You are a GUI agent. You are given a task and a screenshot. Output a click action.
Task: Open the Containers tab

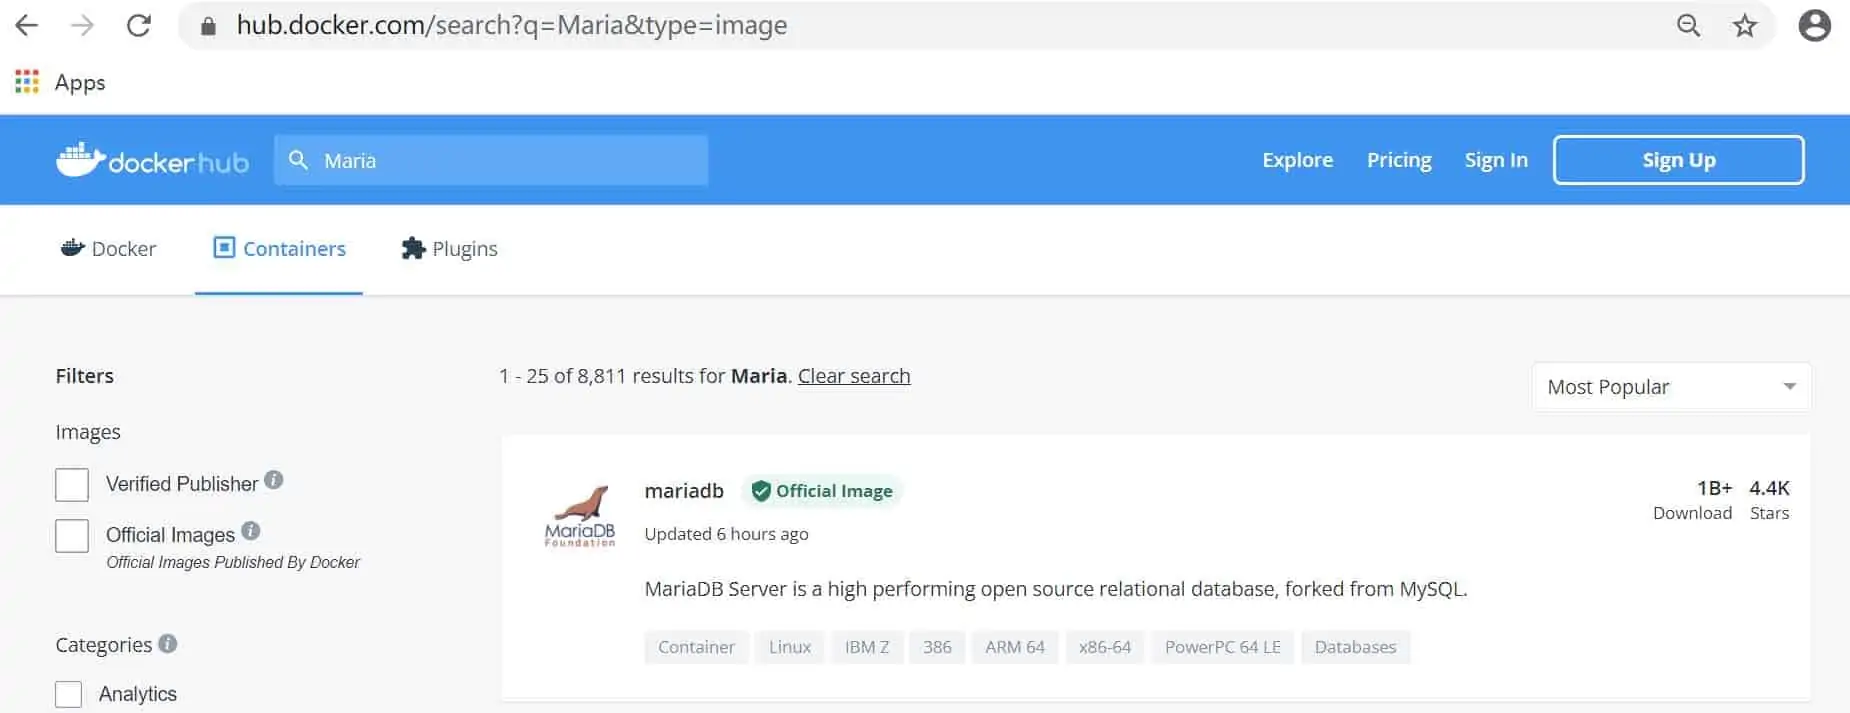(x=279, y=249)
